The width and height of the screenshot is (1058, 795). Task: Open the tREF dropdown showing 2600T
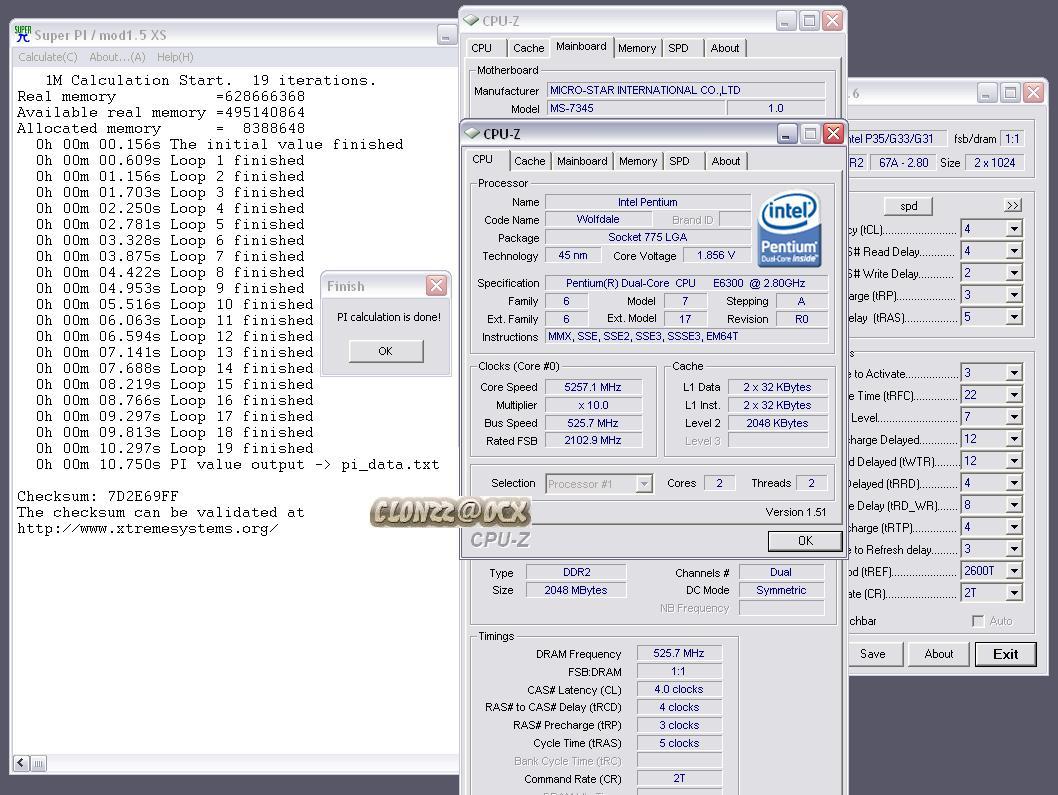tap(1014, 571)
